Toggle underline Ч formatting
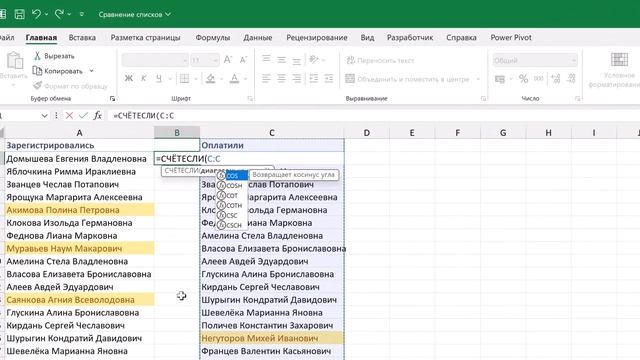640x360 pixels. (x=159, y=78)
